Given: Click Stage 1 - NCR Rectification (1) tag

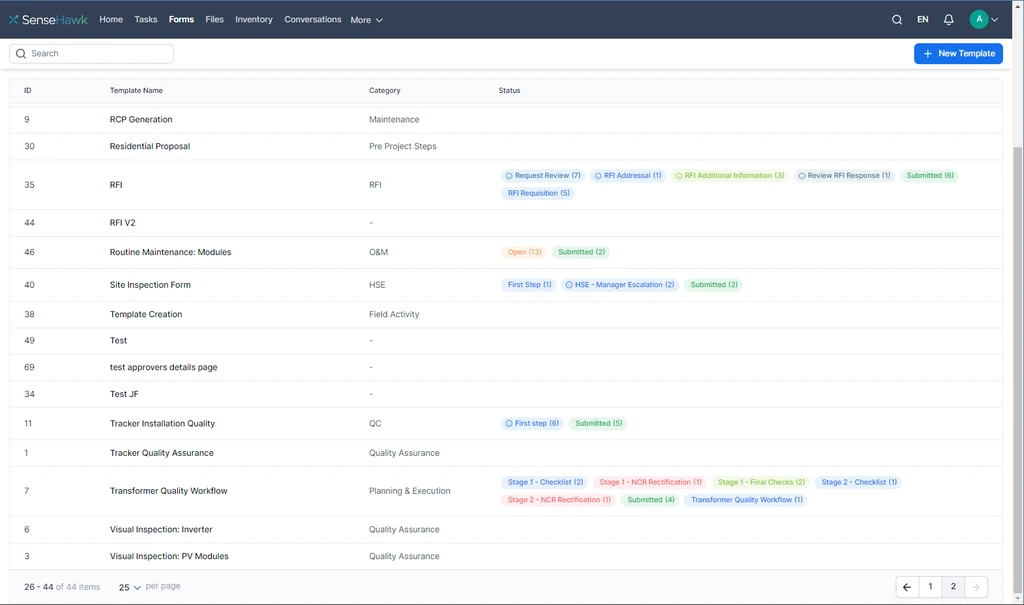Looking at the screenshot, I should tap(650, 482).
